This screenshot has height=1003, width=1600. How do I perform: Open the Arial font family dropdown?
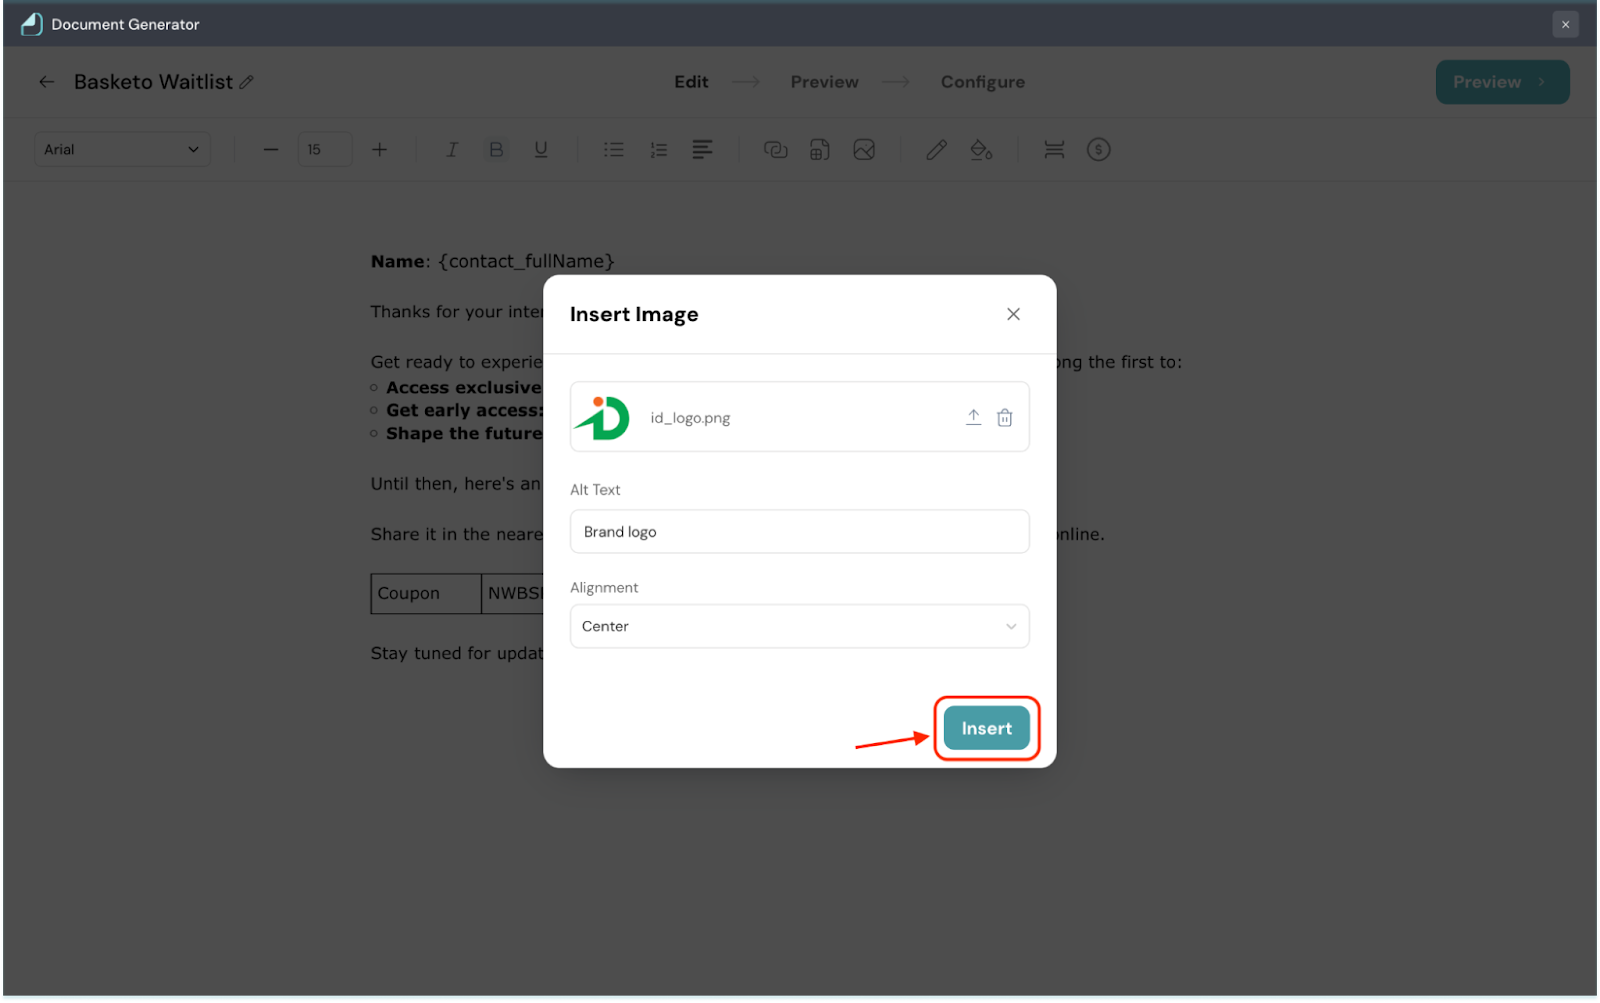click(122, 150)
